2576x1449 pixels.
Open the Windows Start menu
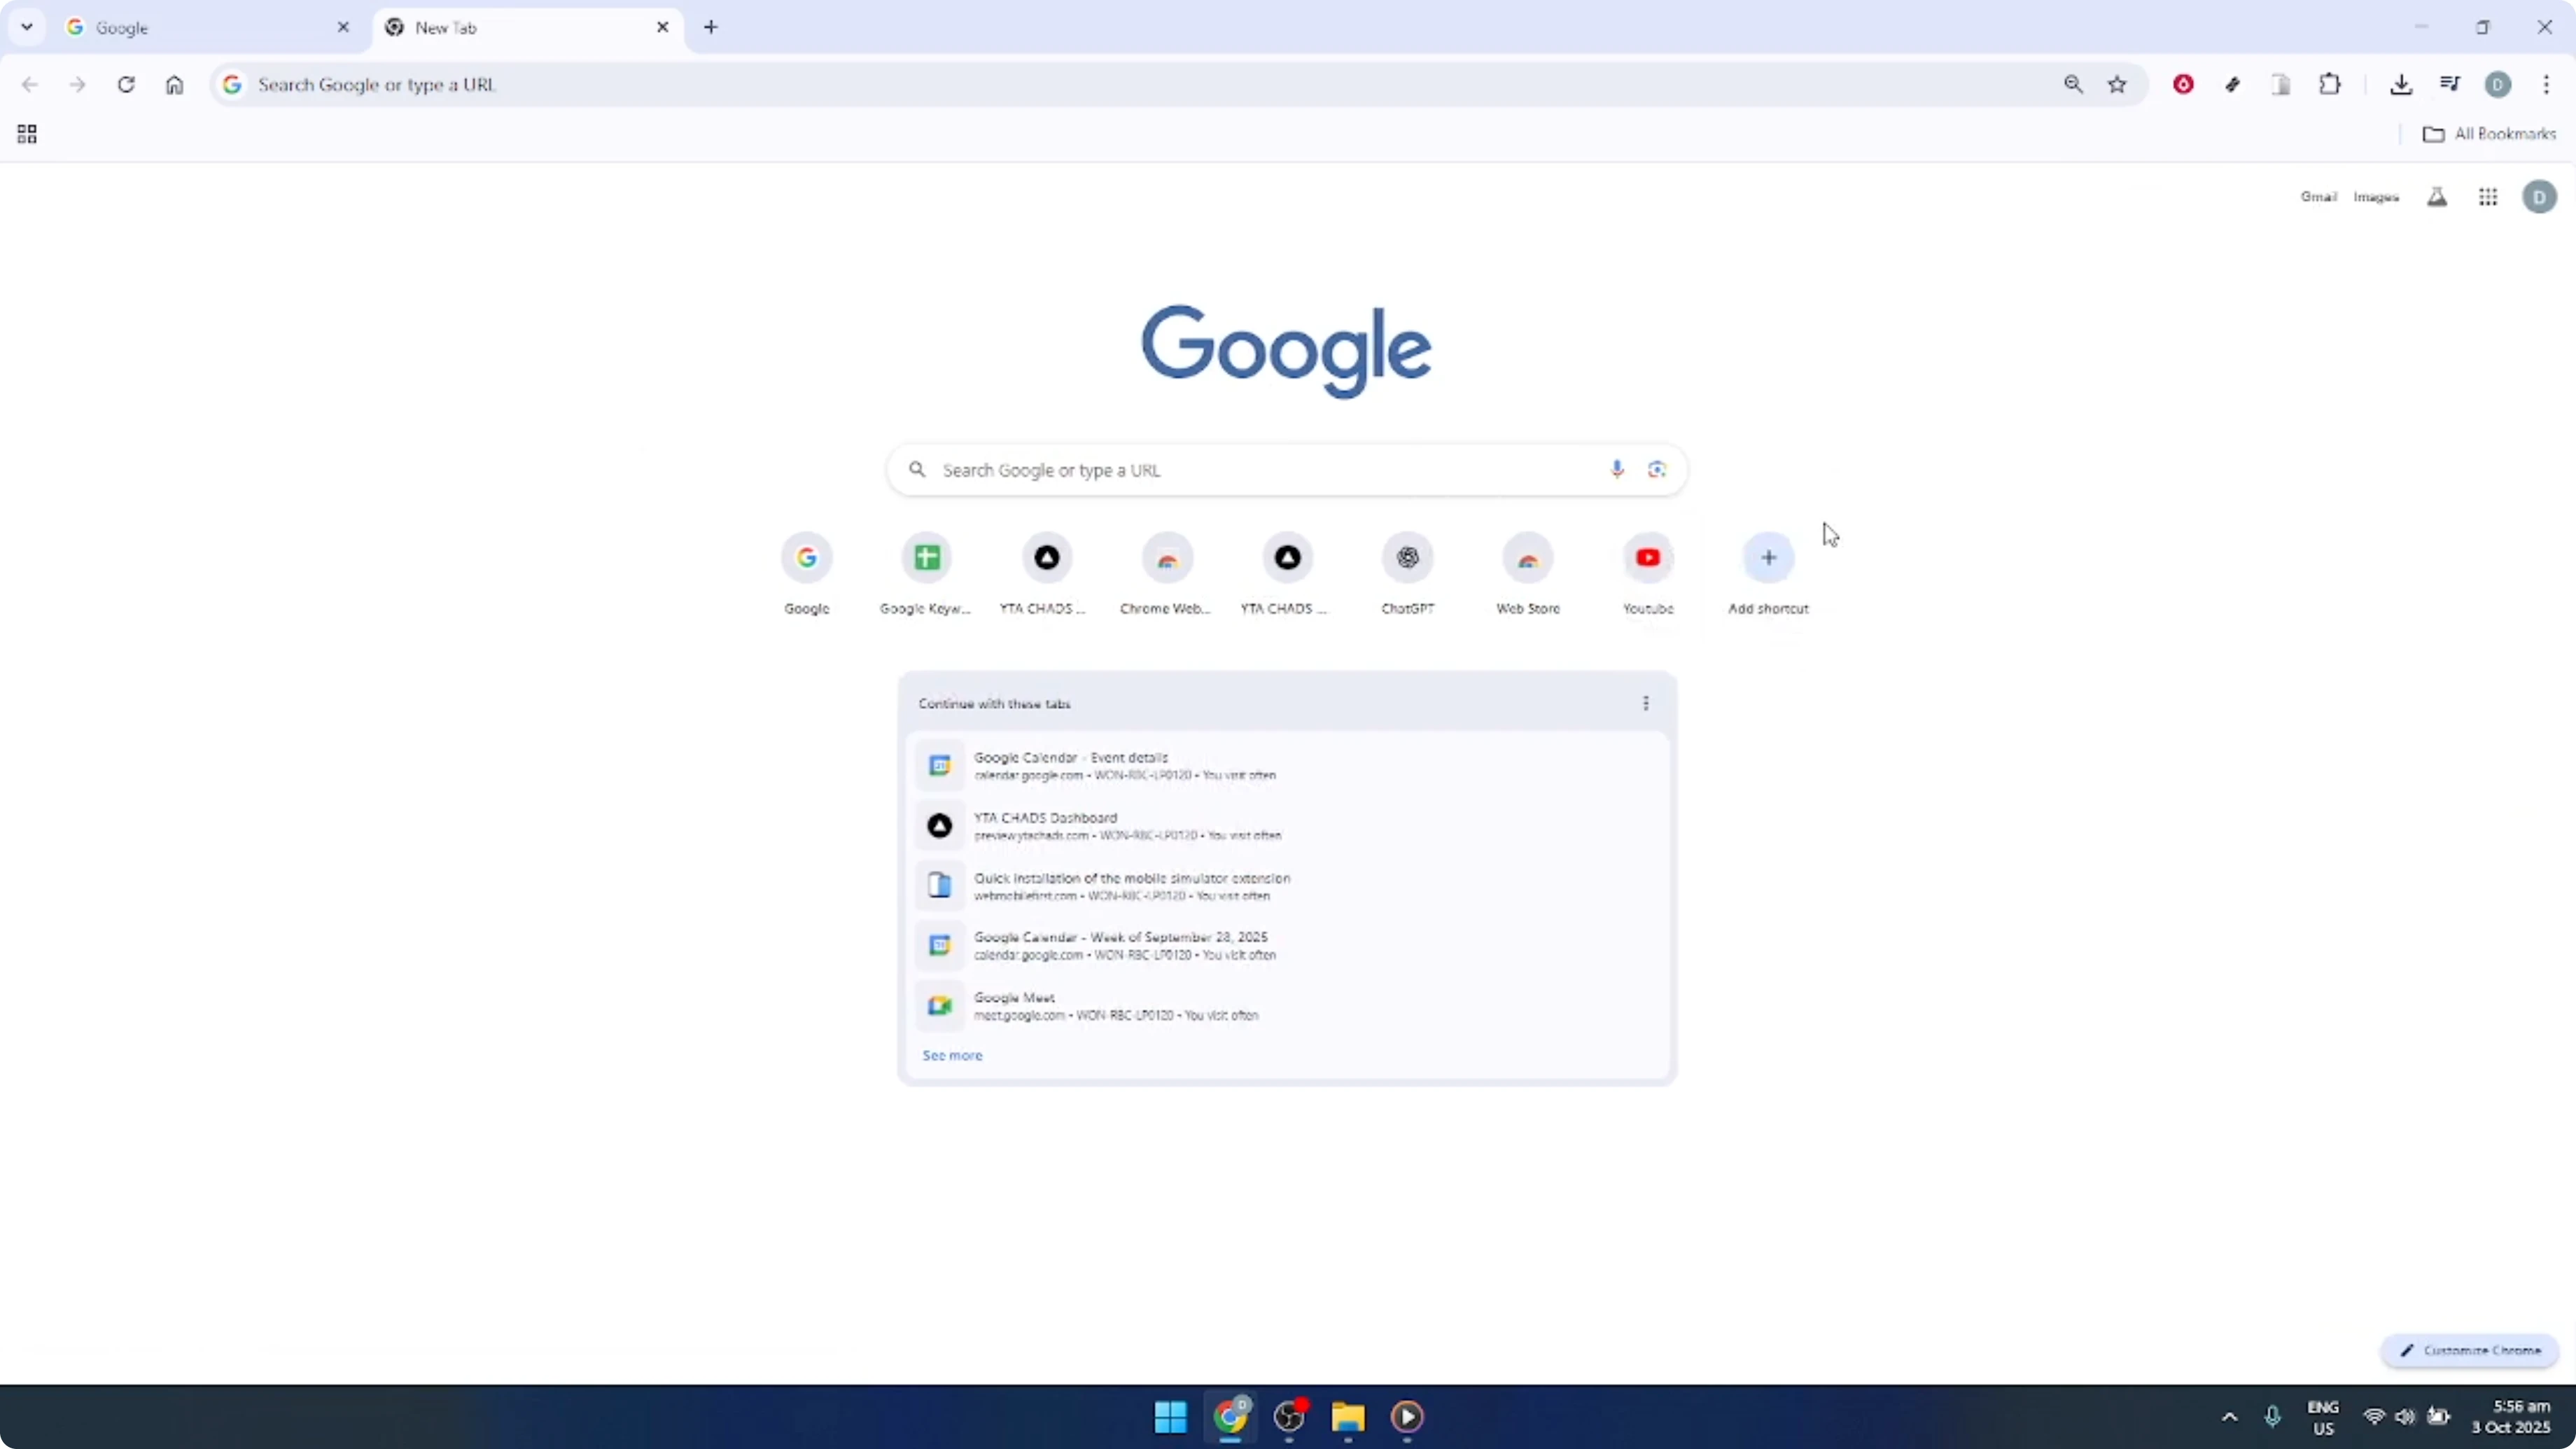click(x=1169, y=1417)
